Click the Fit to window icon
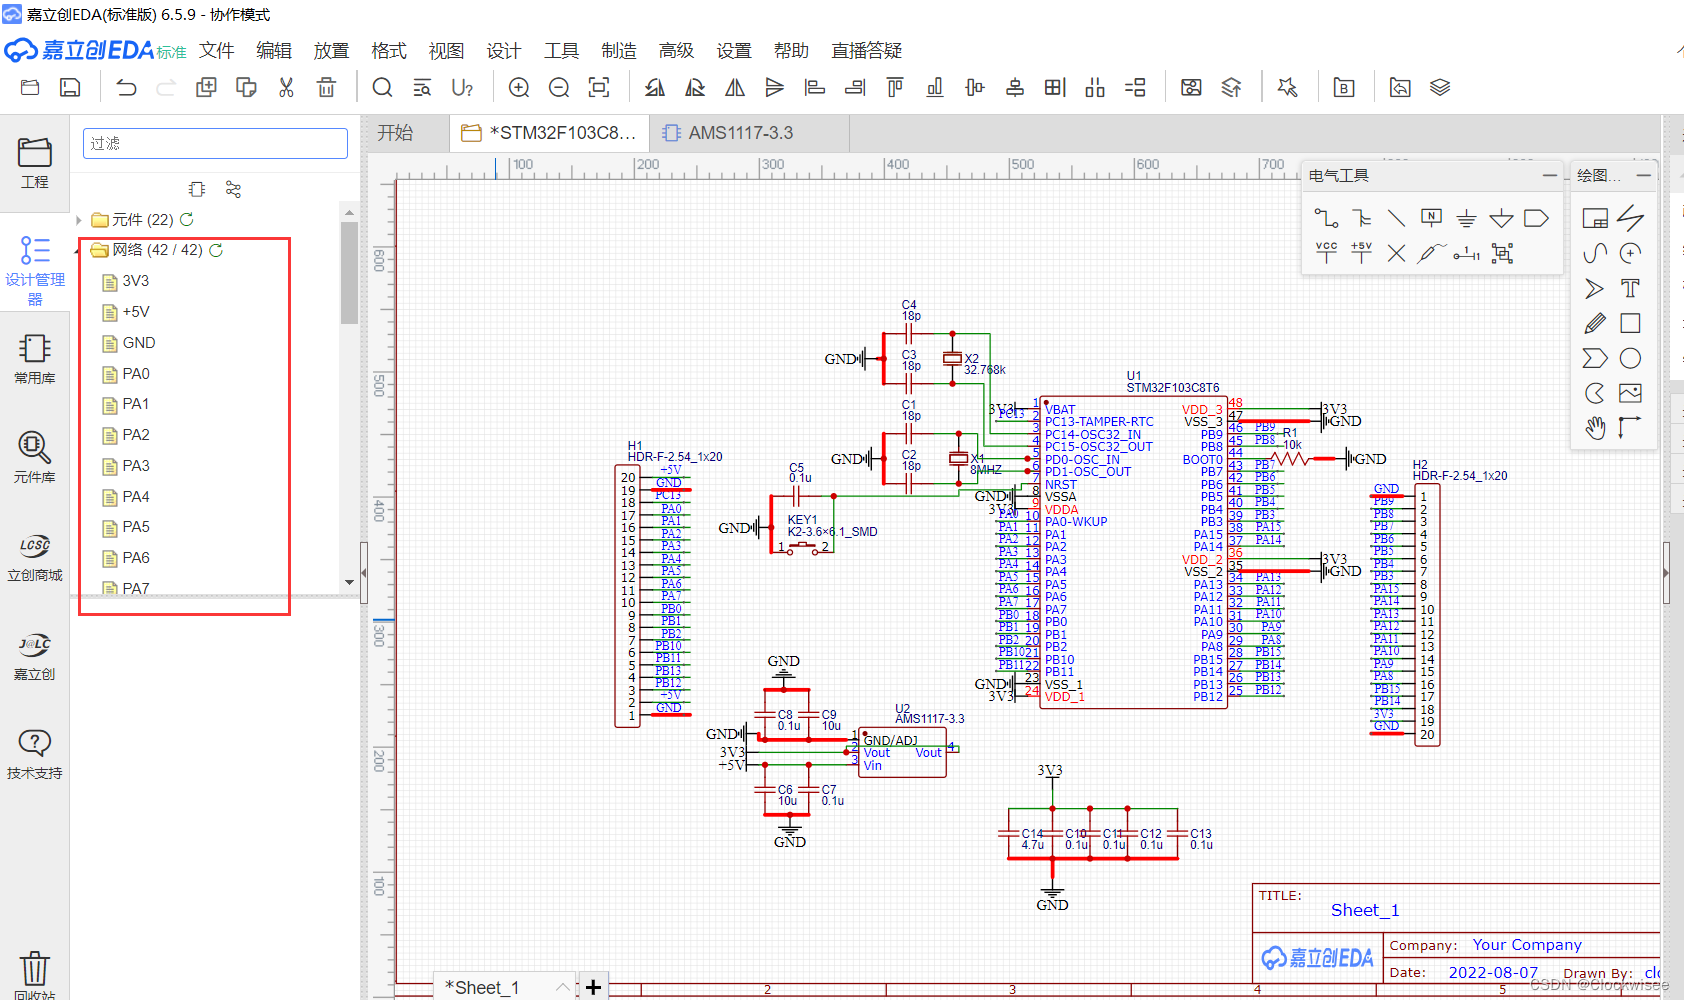This screenshot has height=1000, width=1684. tap(599, 88)
